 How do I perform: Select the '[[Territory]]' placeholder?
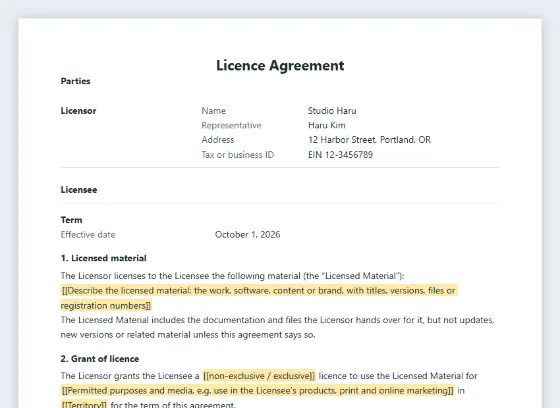84,404
